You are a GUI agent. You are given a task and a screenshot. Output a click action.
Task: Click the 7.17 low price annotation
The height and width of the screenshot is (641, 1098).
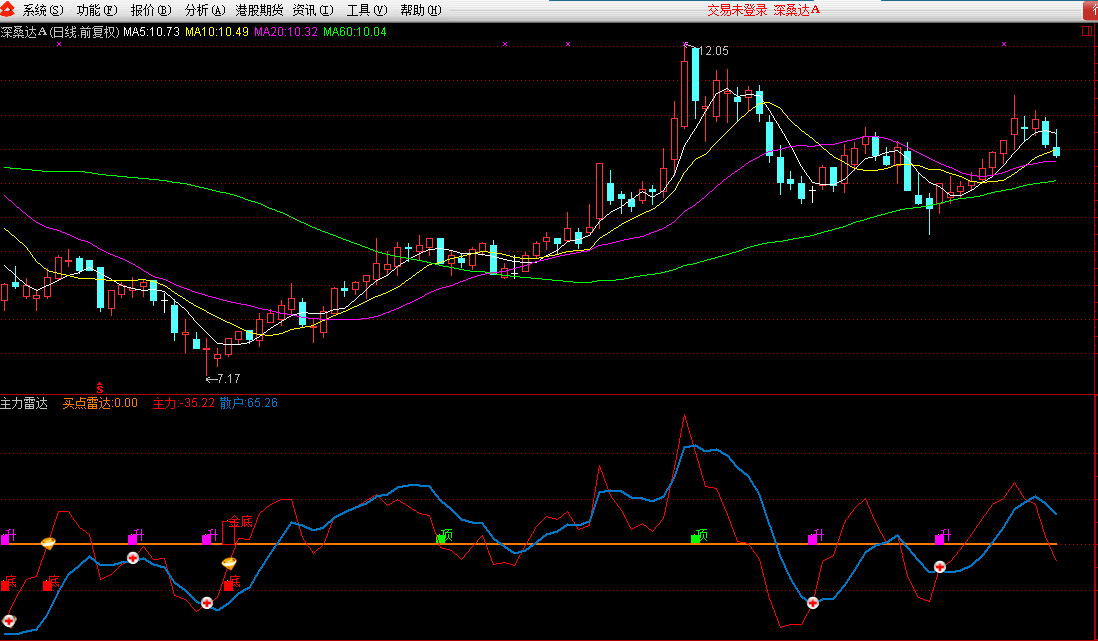pos(227,378)
